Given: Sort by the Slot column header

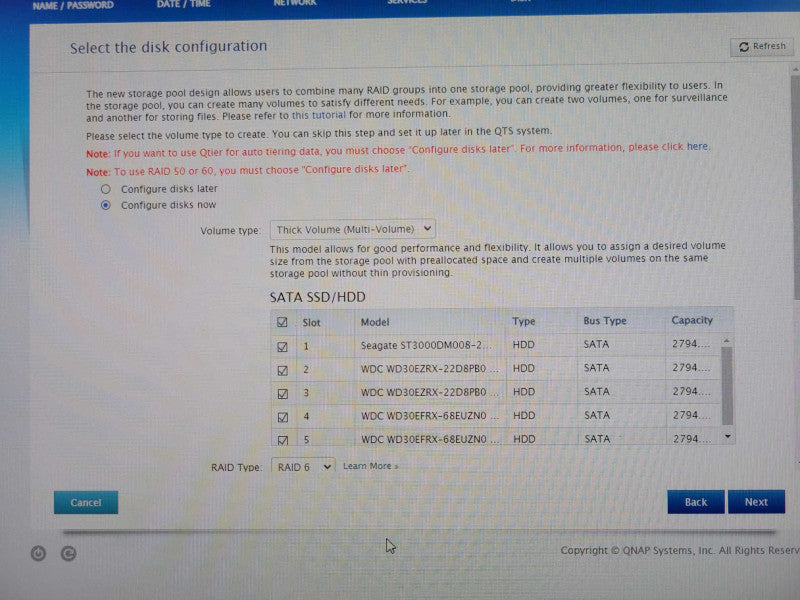Looking at the screenshot, I should pyautogui.click(x=311, y=322).
